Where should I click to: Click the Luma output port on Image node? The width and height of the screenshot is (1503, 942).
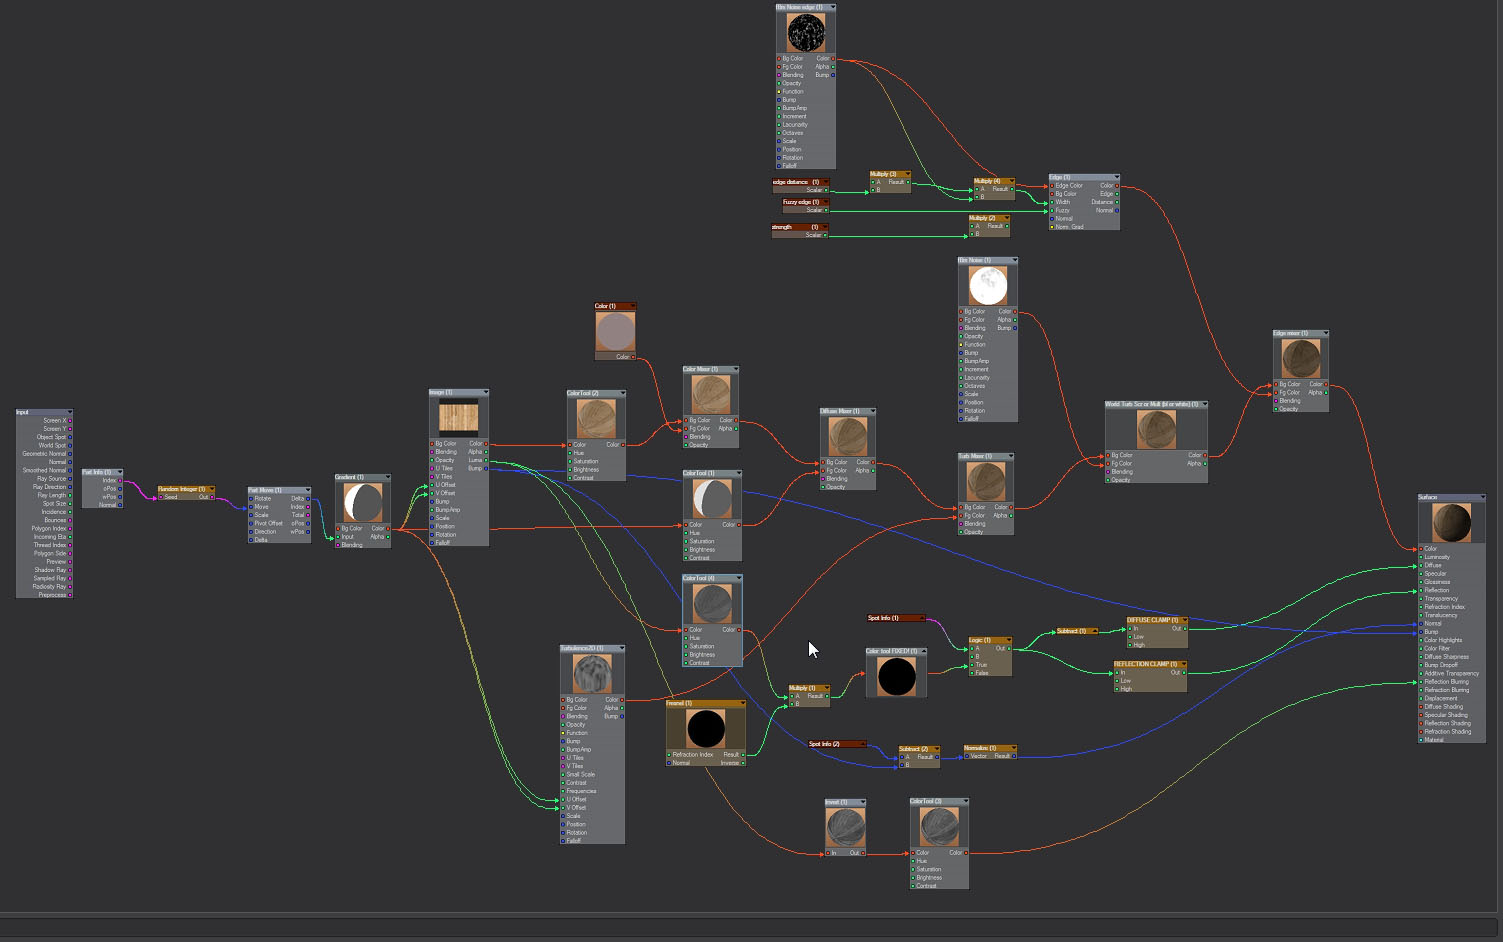(486, 460)
